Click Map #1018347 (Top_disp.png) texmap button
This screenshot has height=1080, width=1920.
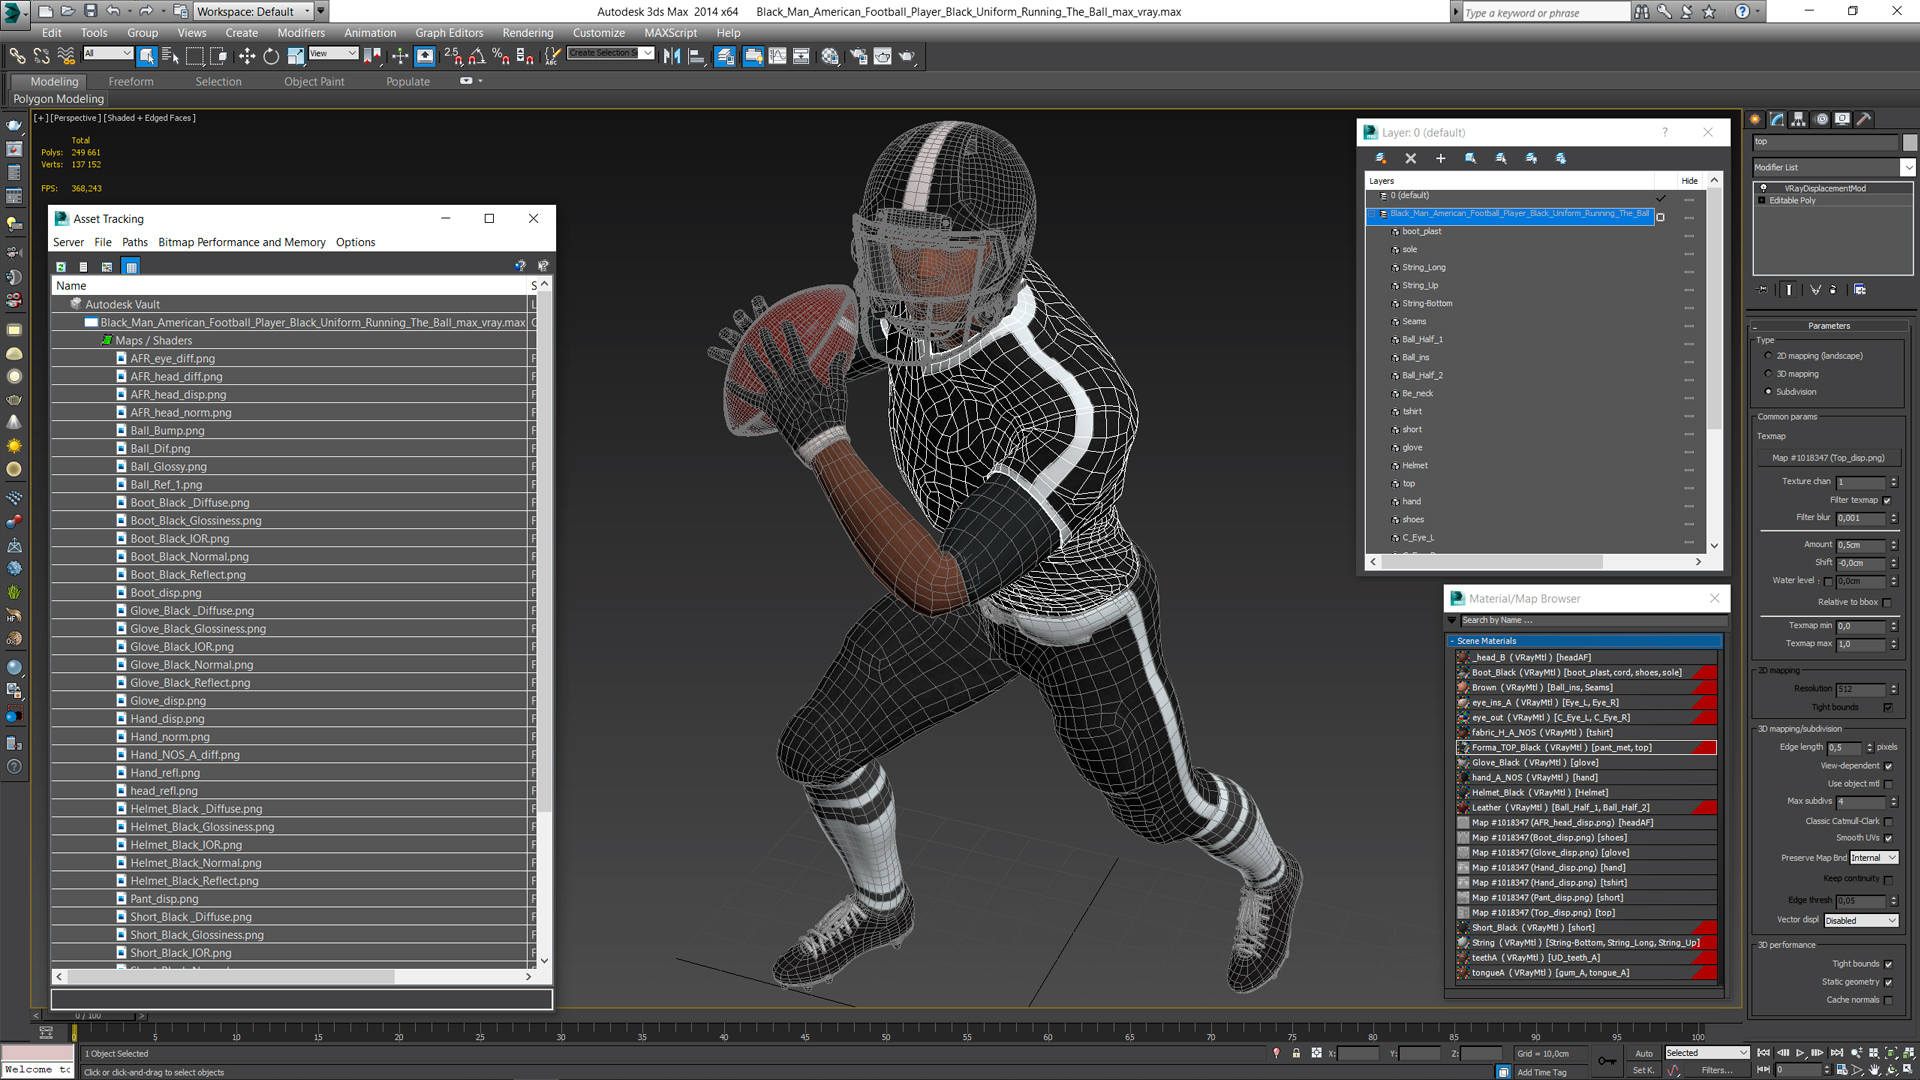1828,458
